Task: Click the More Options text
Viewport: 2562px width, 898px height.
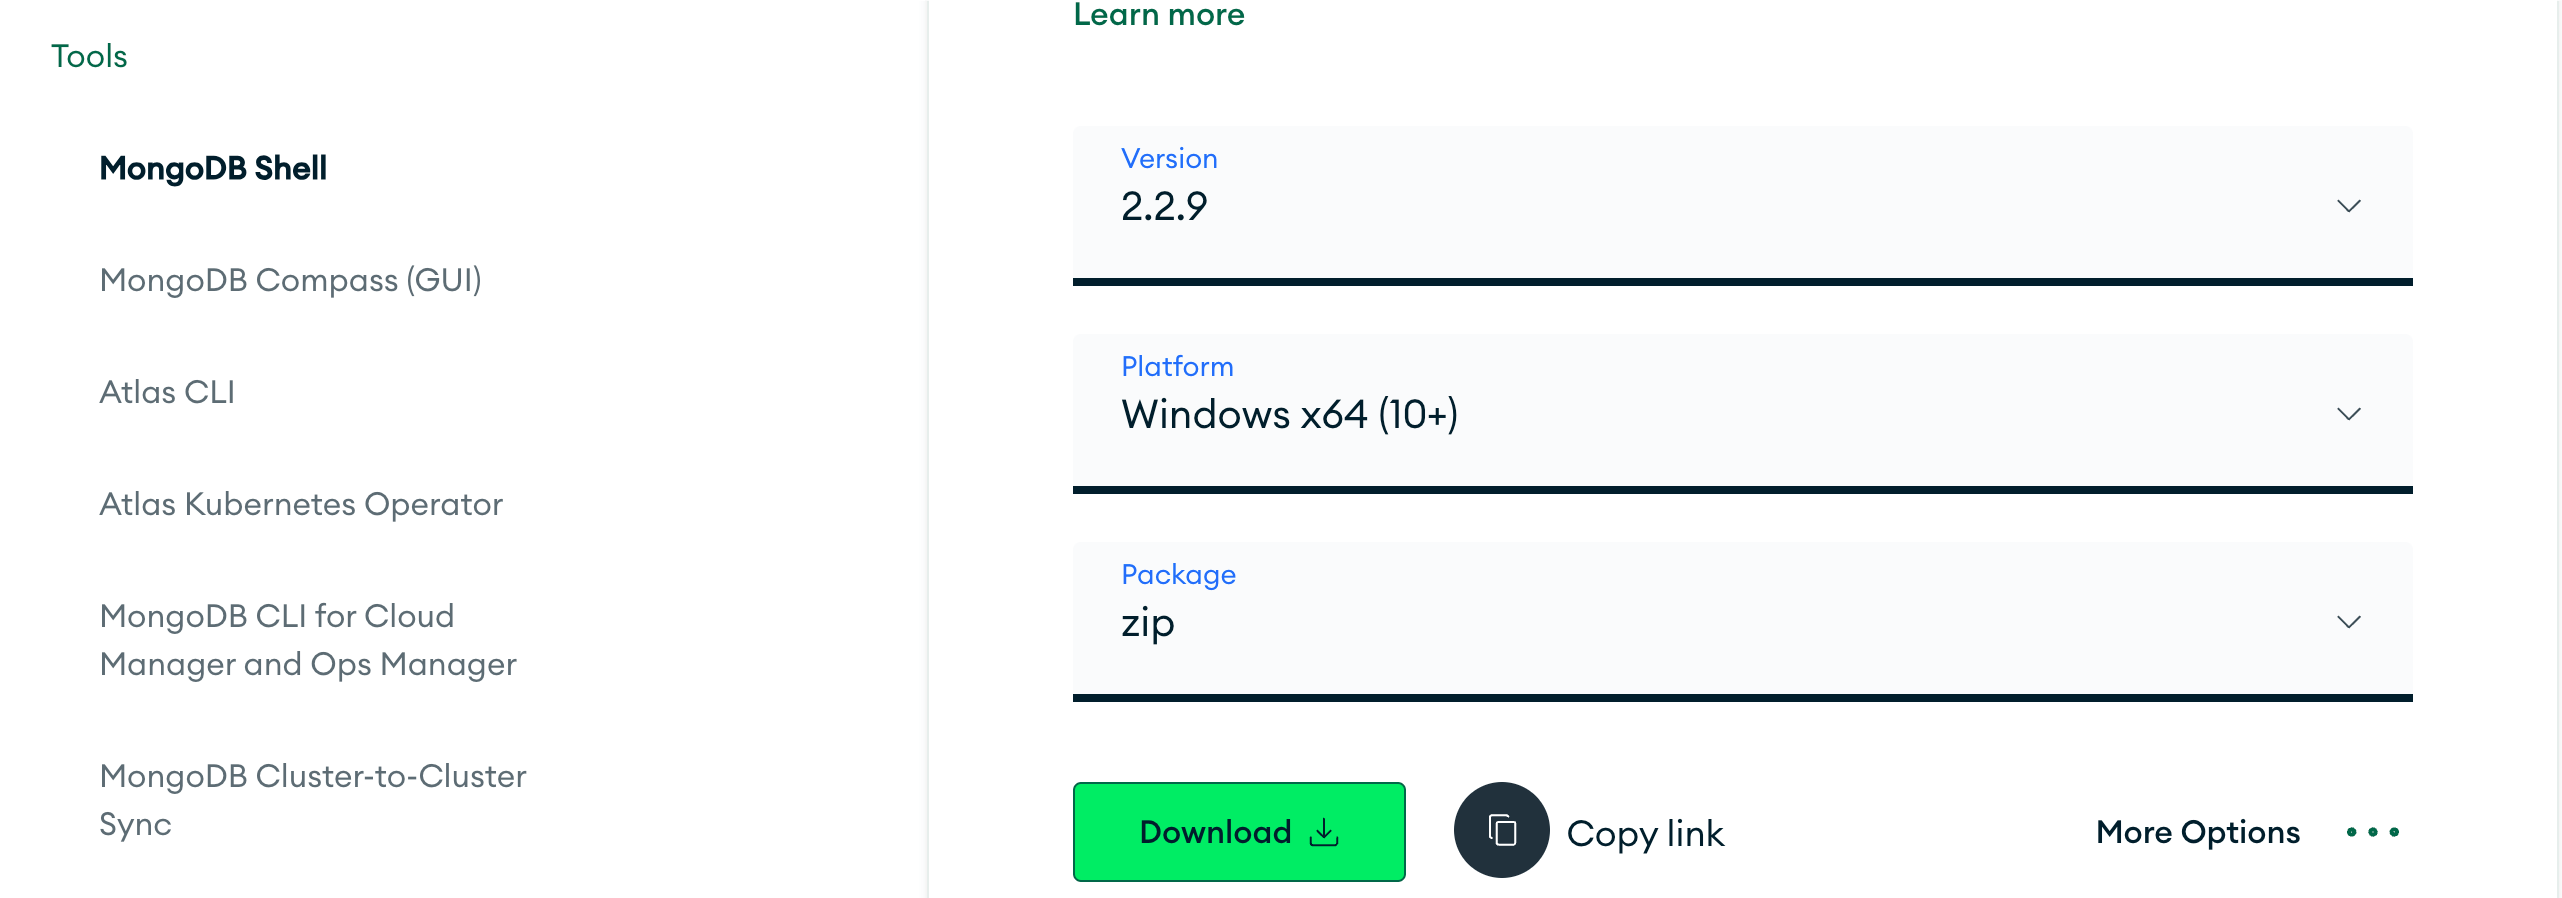Action: pos(2197,832)
